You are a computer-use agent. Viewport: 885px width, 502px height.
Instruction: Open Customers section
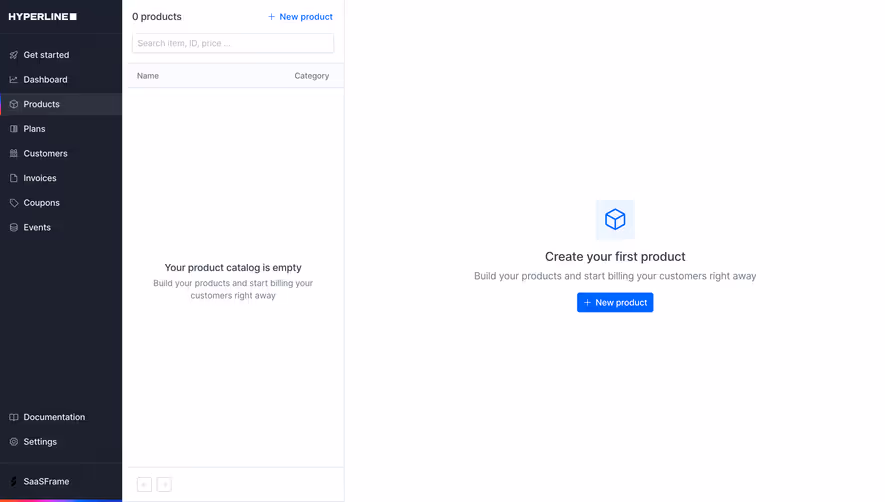45,153
